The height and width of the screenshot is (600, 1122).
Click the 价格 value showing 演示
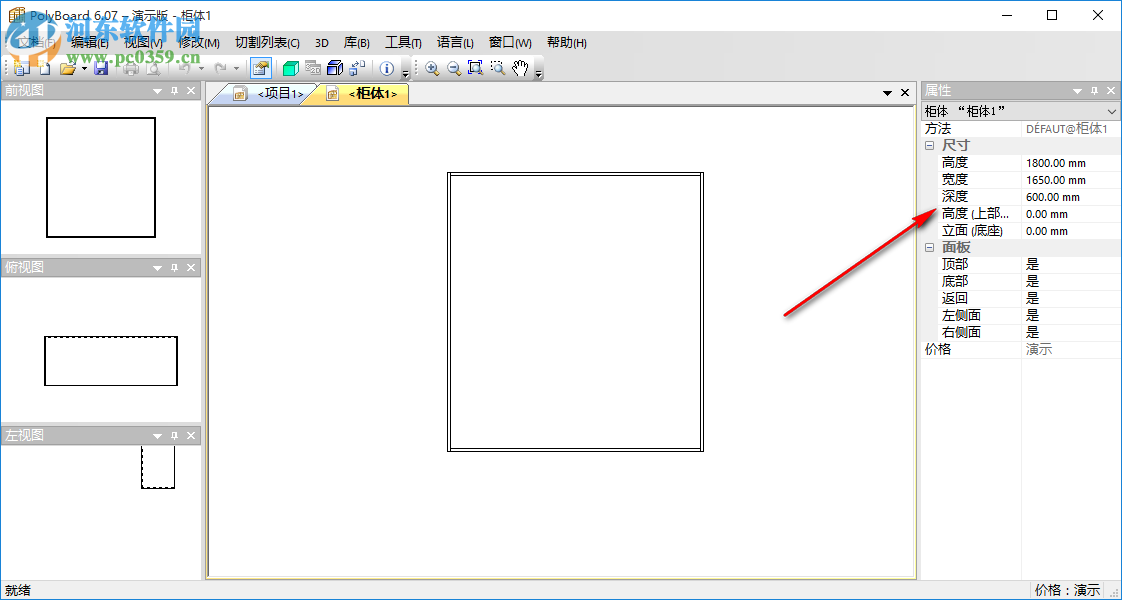[1040, 348]
